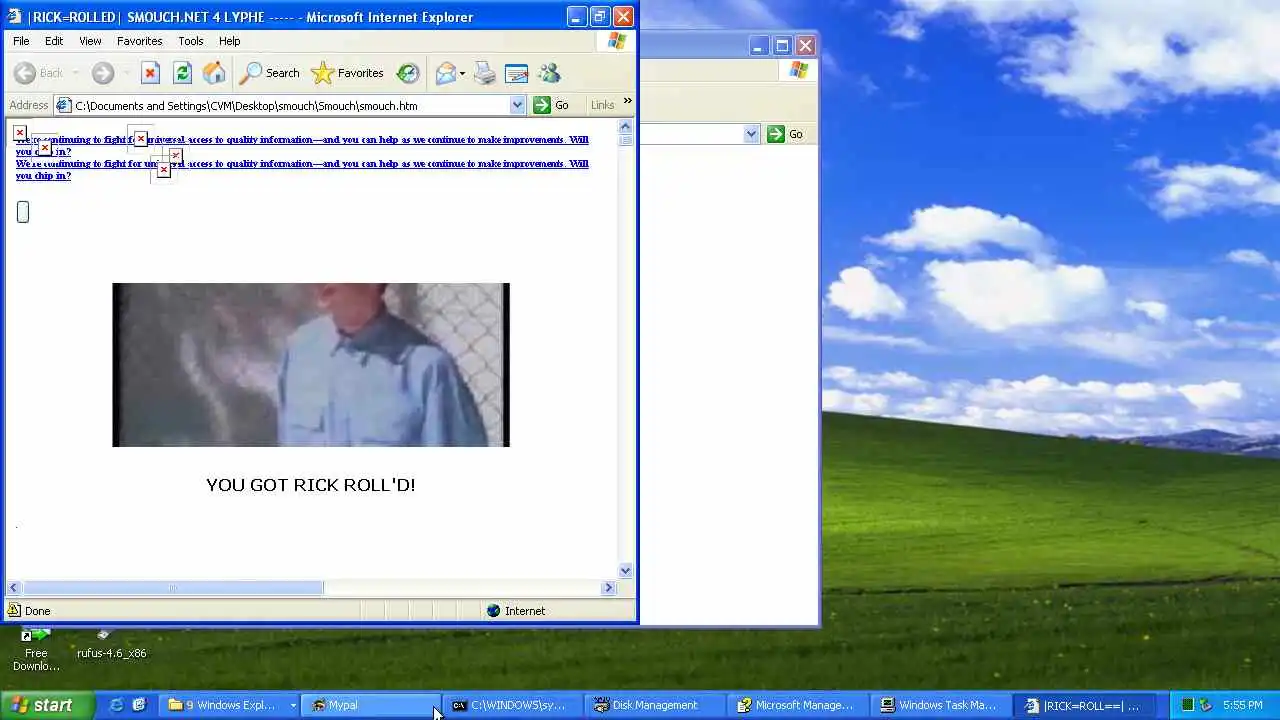
Task: Click the address field showing smouch.htm path
Action: tap(290, 105)
